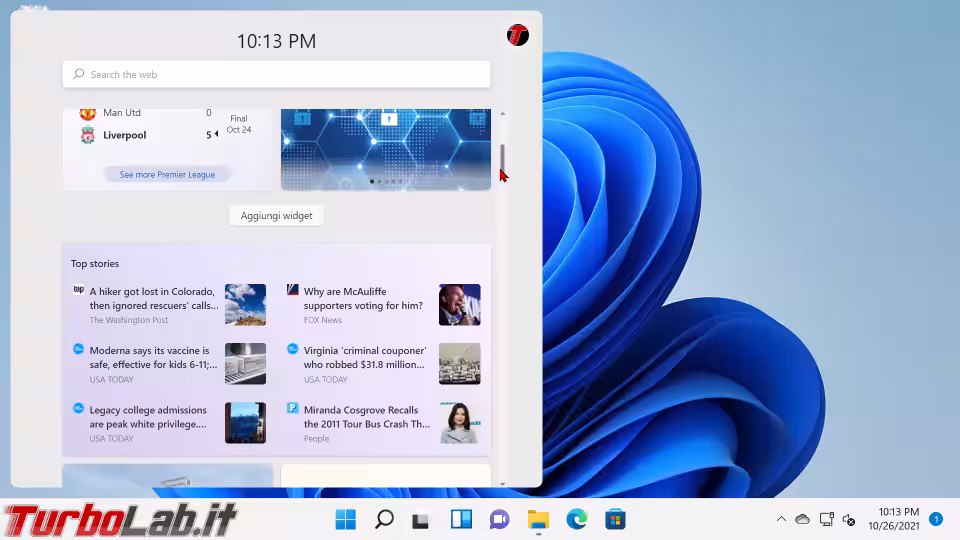Open the clock and date in taskbar
Viewport: 960px width, 540px height.
point(893,519)
